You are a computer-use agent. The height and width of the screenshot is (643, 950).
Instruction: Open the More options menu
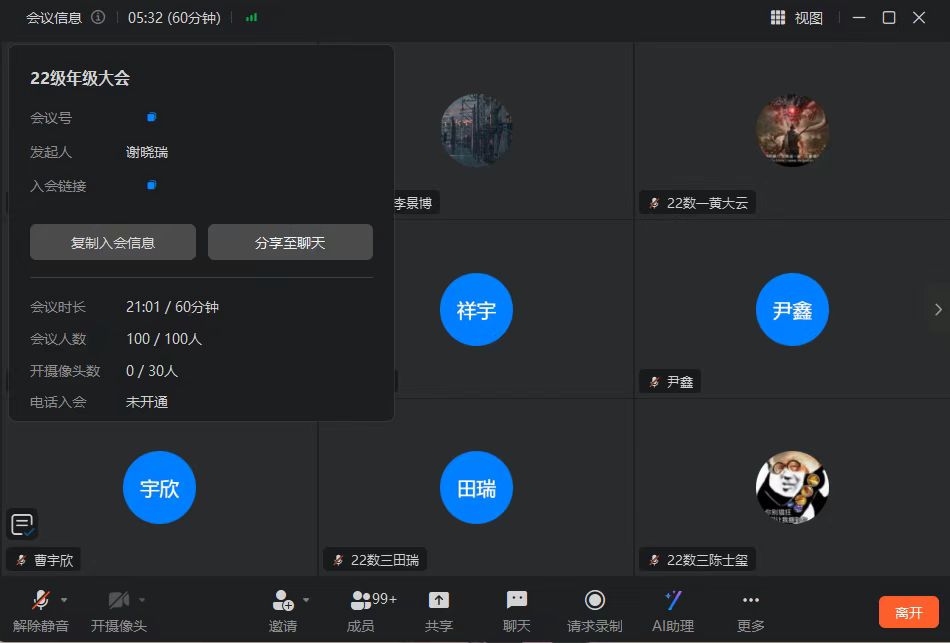coord(750,609)
